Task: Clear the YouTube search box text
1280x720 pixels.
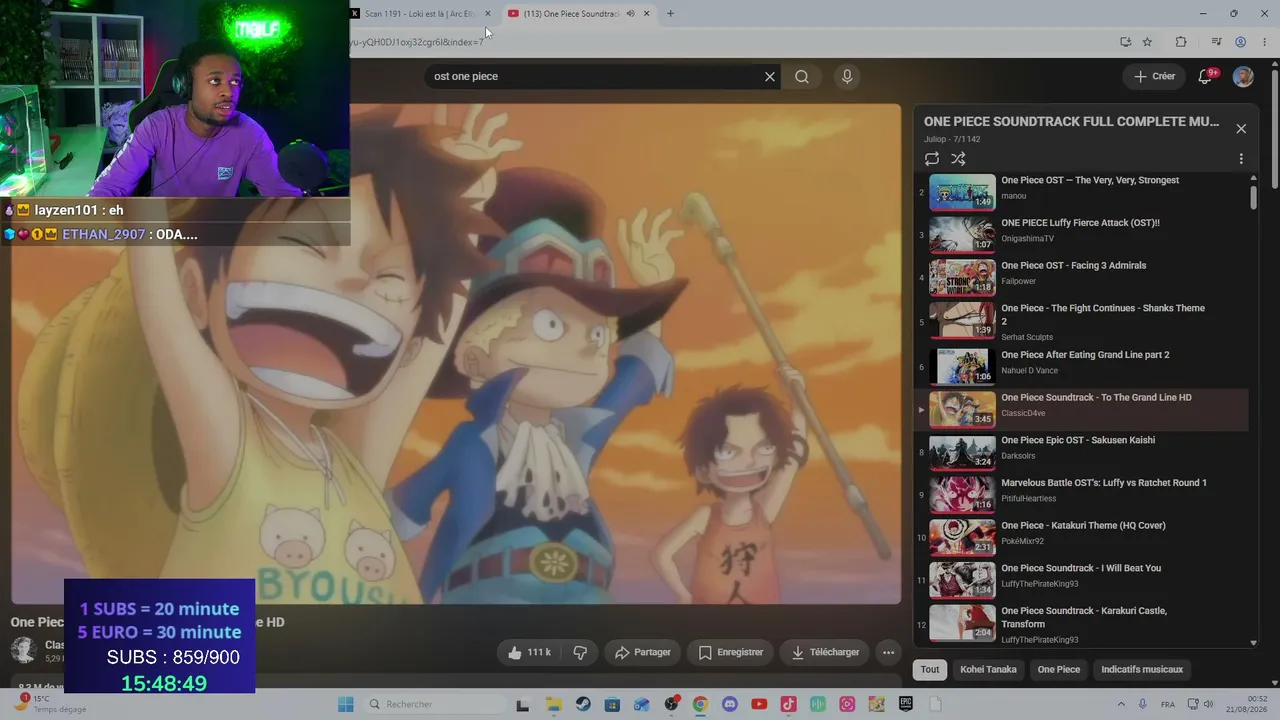Action: [770, 76]
